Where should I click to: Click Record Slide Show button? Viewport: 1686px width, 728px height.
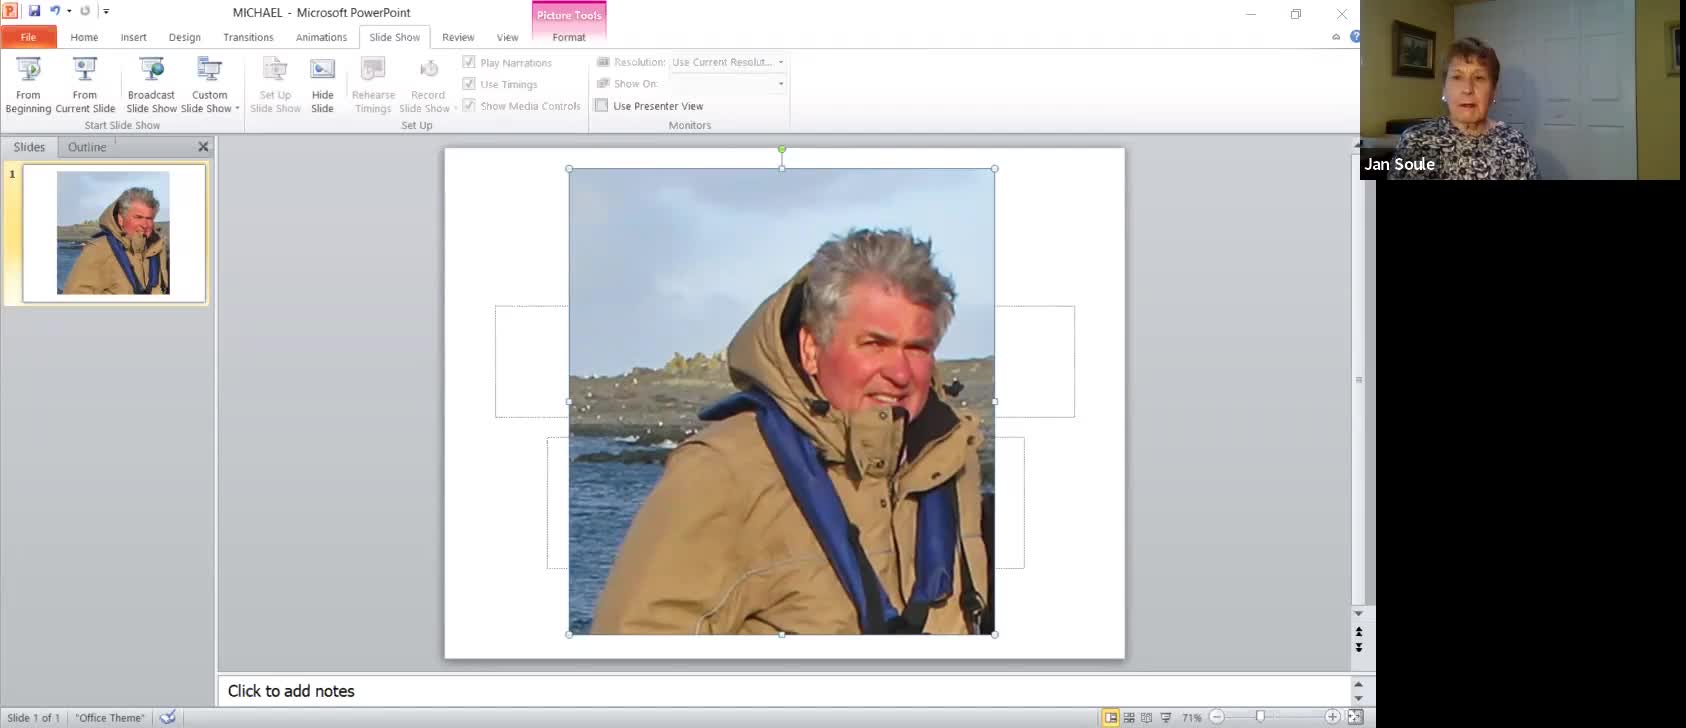pyautogui.click(x=427, y=85)
